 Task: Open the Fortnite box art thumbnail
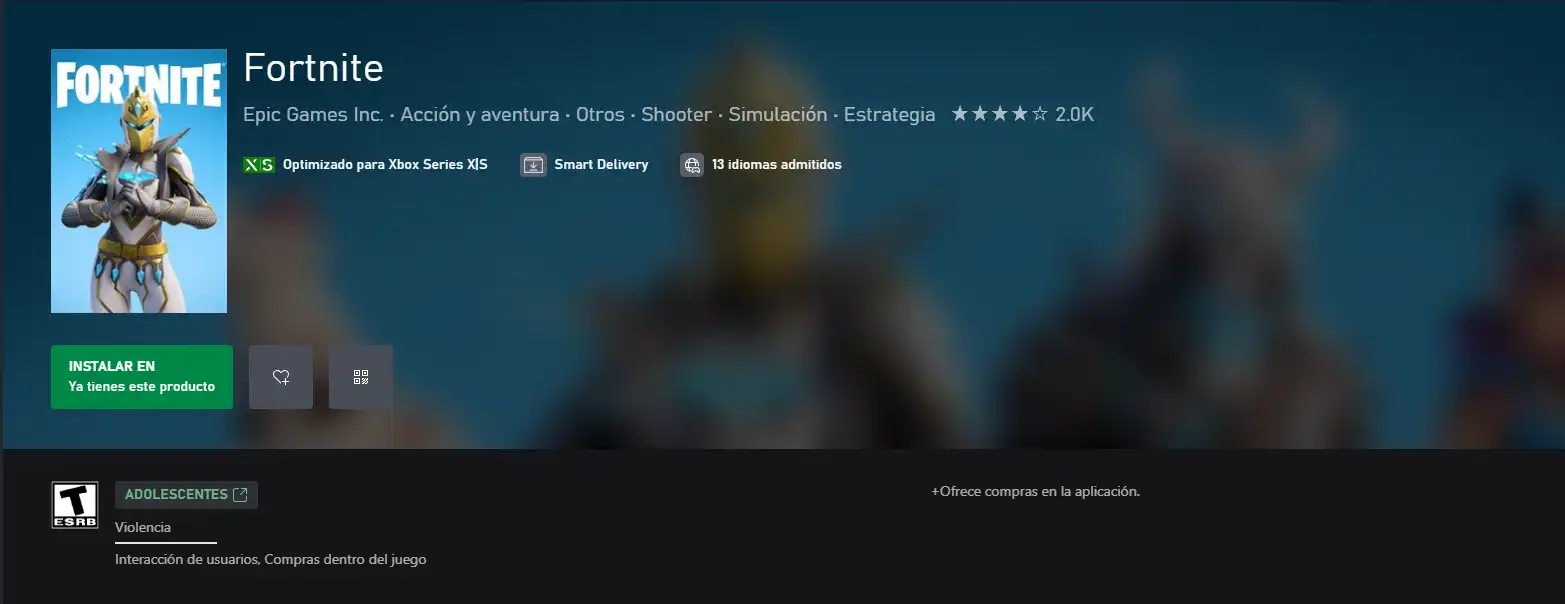pos(139,181)
